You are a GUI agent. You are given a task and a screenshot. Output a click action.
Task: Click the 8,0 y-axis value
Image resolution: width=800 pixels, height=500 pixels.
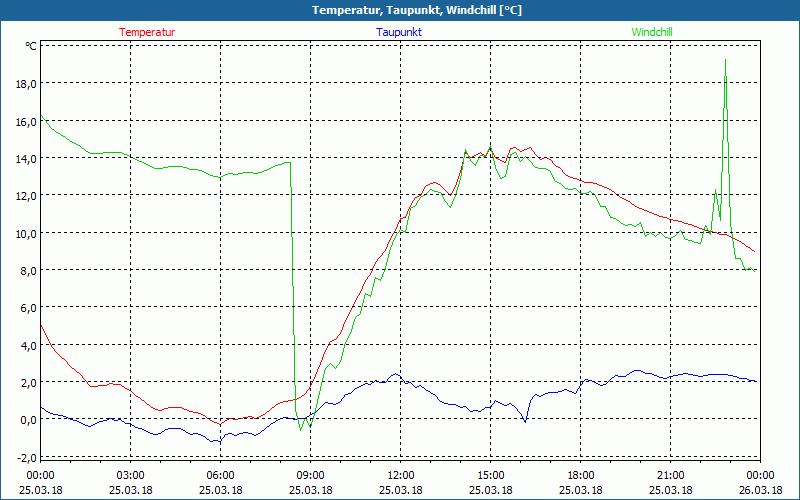click(x=28, y=271)
